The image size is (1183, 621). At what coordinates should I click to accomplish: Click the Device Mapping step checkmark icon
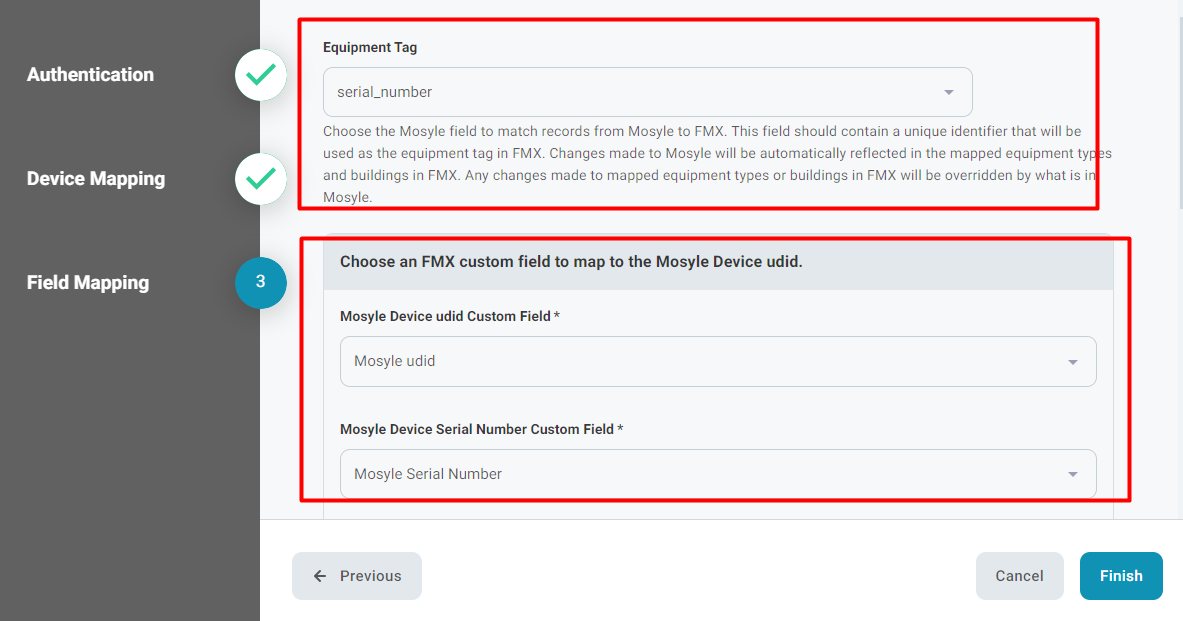tap(261, 179)
